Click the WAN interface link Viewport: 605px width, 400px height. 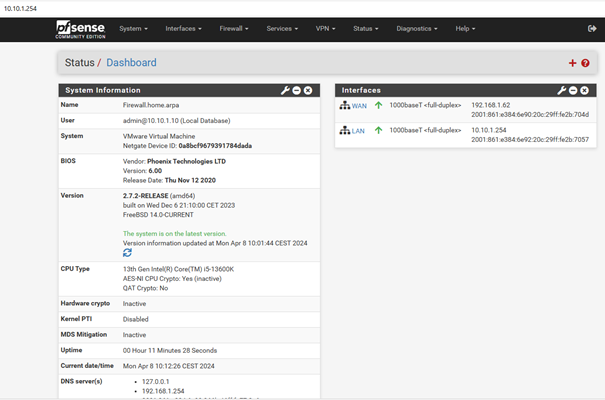pos(358,105)
